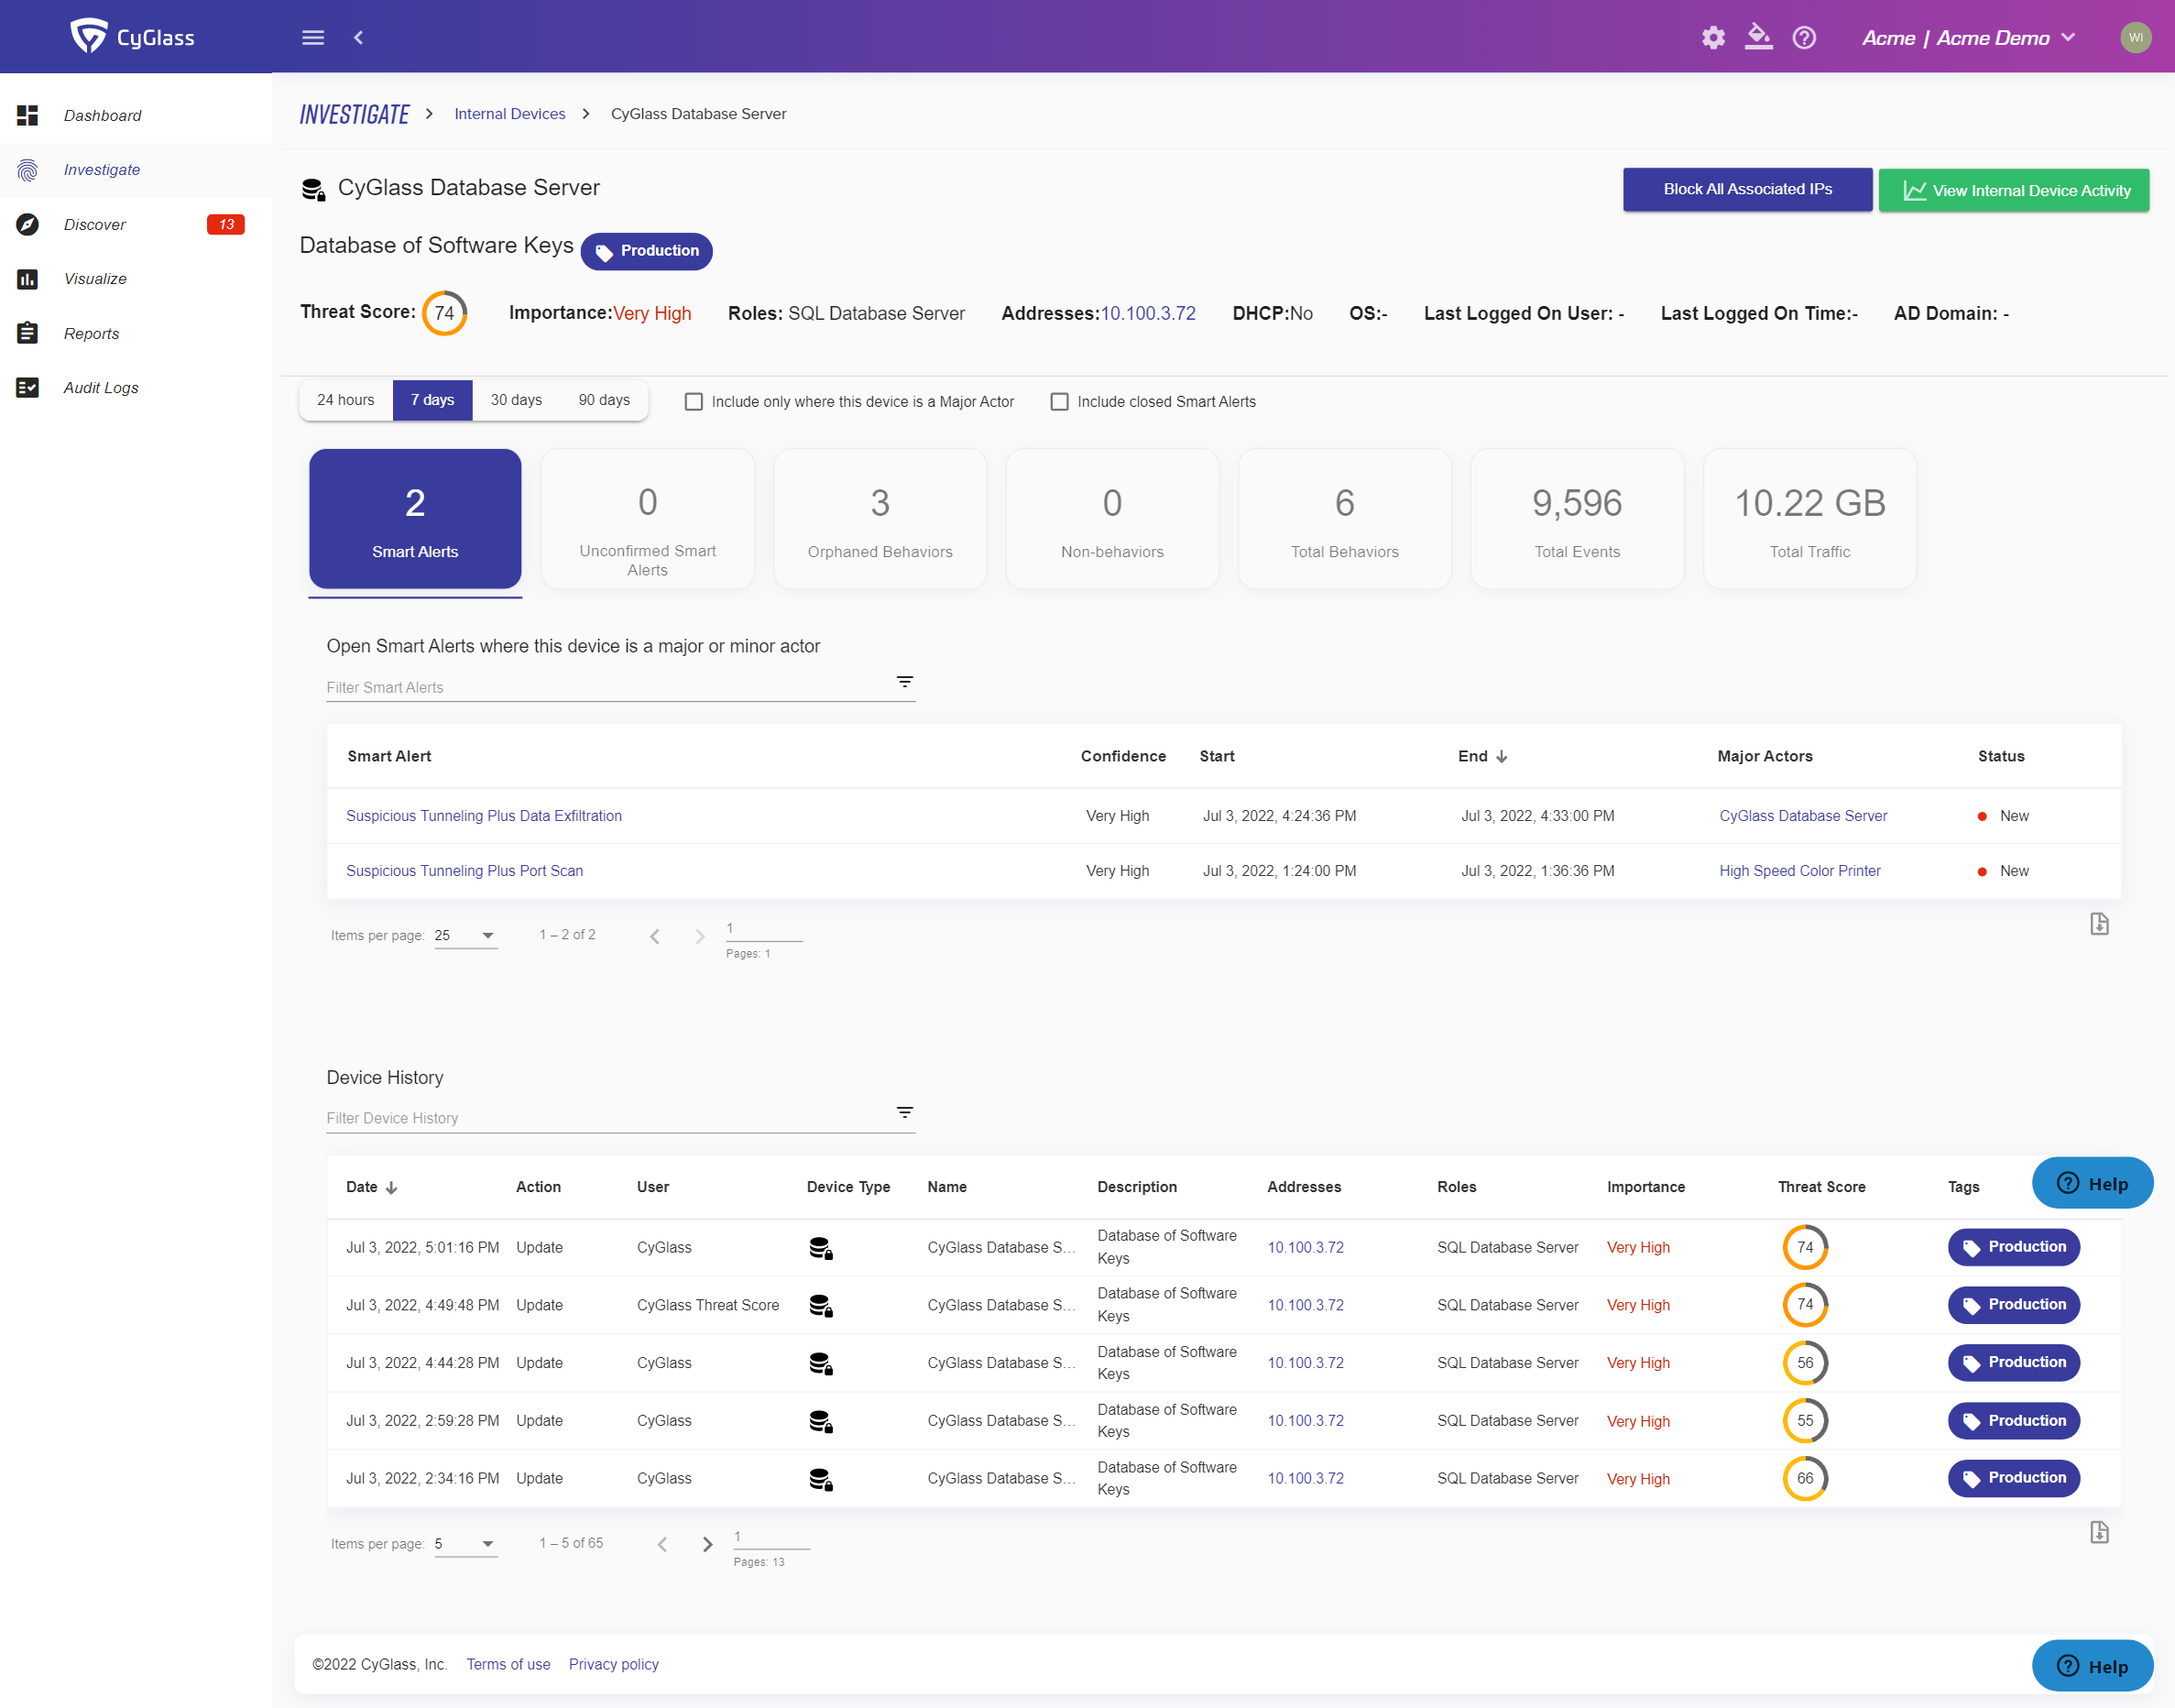Screen dimensions: 2175x1708
Task: Open the Smart Alerts summary card
Action: pyautogui.click(x=415, y=519)
